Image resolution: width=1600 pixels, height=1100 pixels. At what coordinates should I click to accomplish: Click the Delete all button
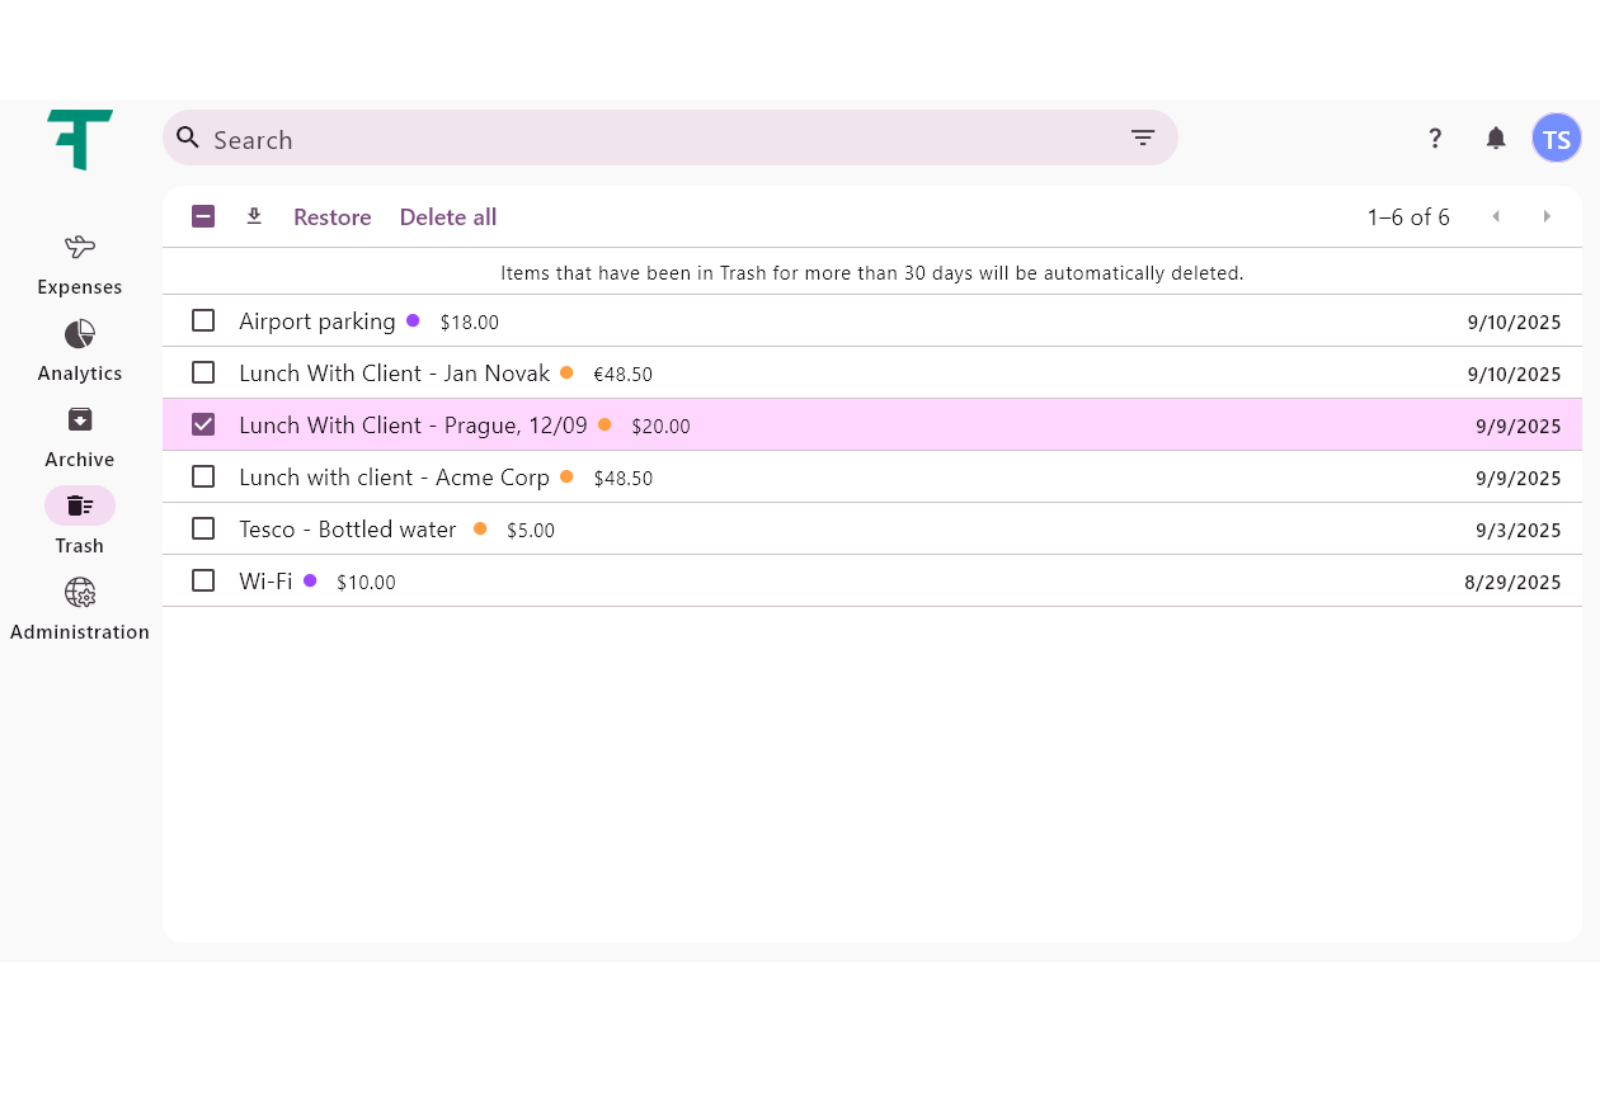pos(448,217)
